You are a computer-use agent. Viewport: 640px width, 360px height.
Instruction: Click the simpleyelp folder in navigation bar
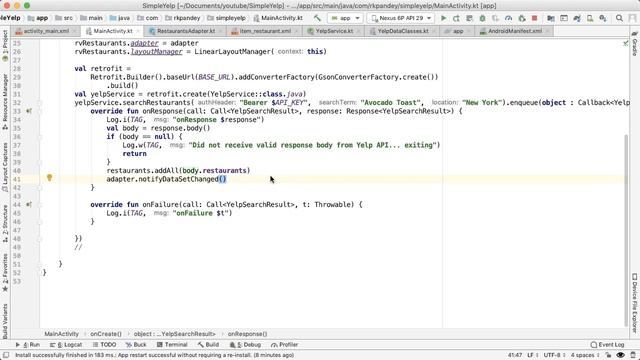pos(227,18)
